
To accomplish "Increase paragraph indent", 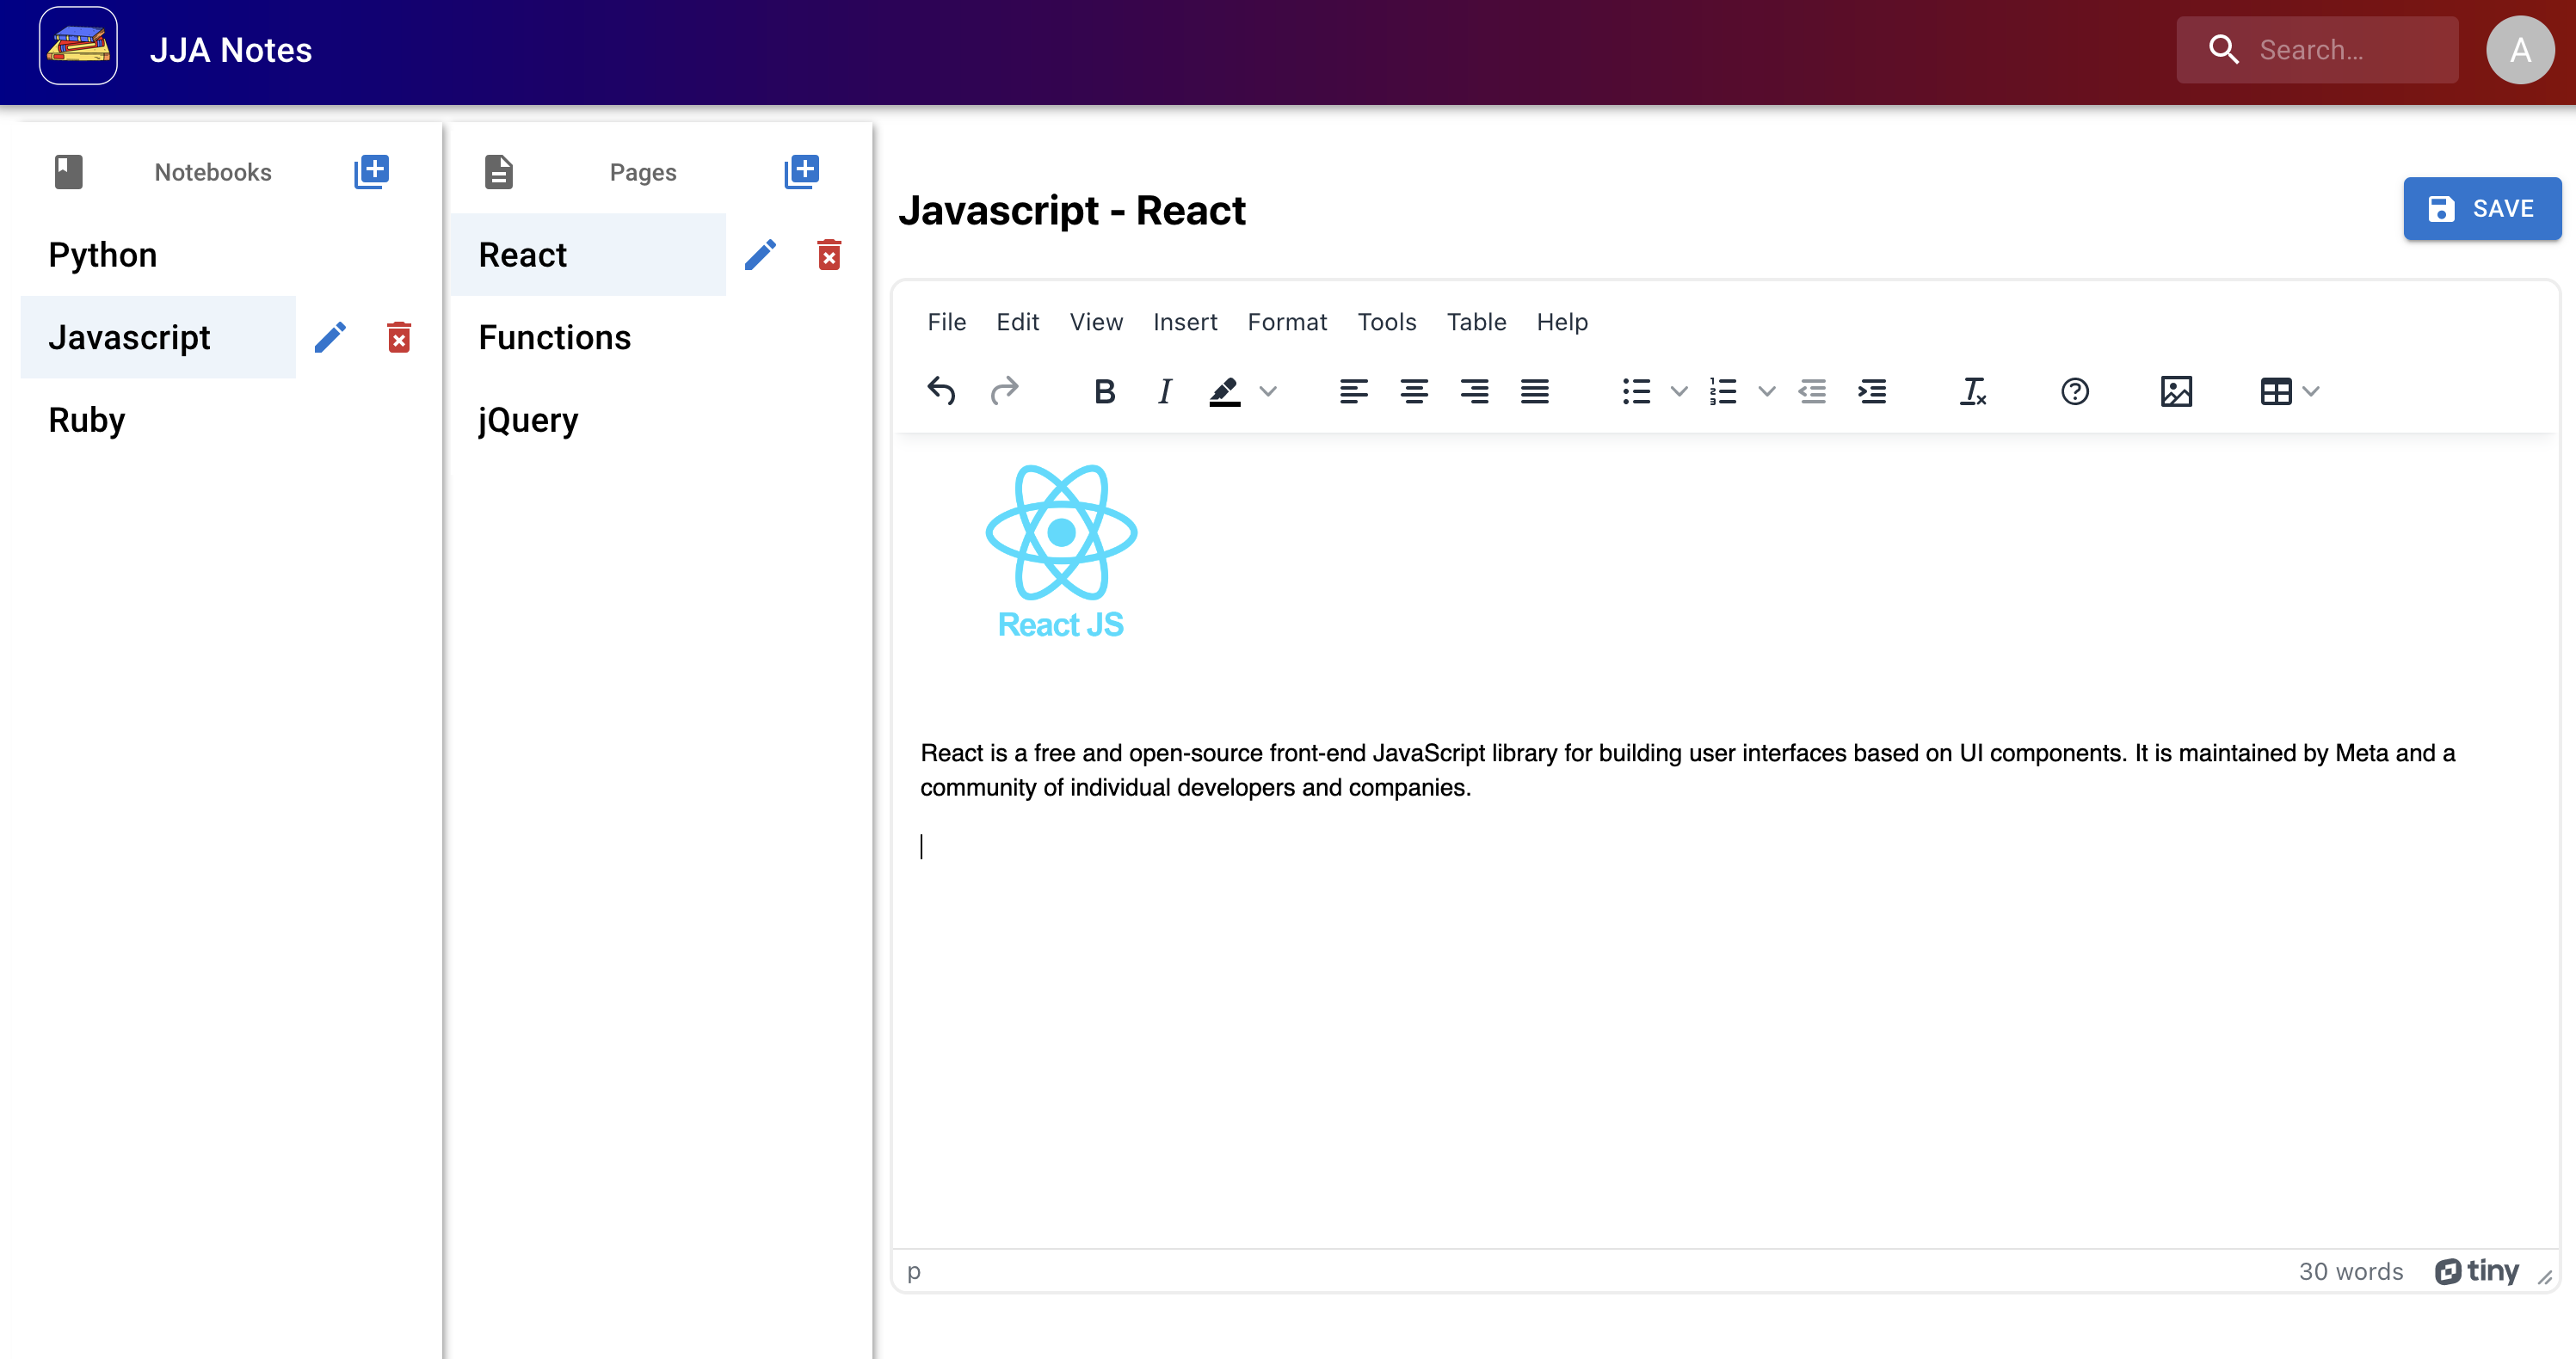I will point(1872,391).
